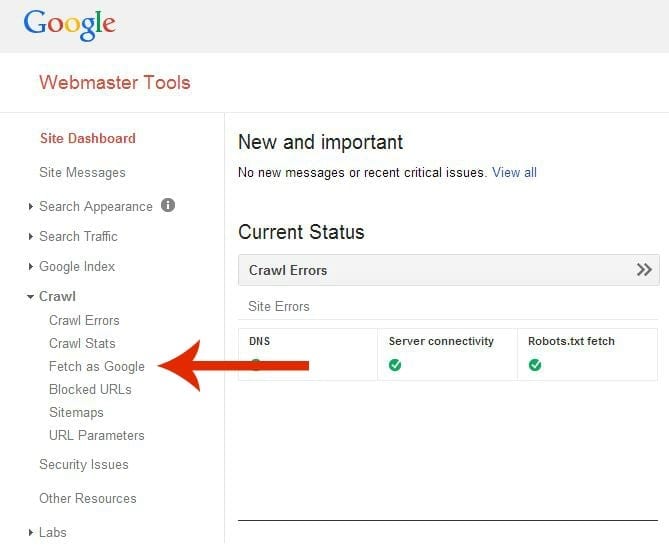Expand the Labs section arrow
The image size is (669, 545).
(x=30, y=532)
